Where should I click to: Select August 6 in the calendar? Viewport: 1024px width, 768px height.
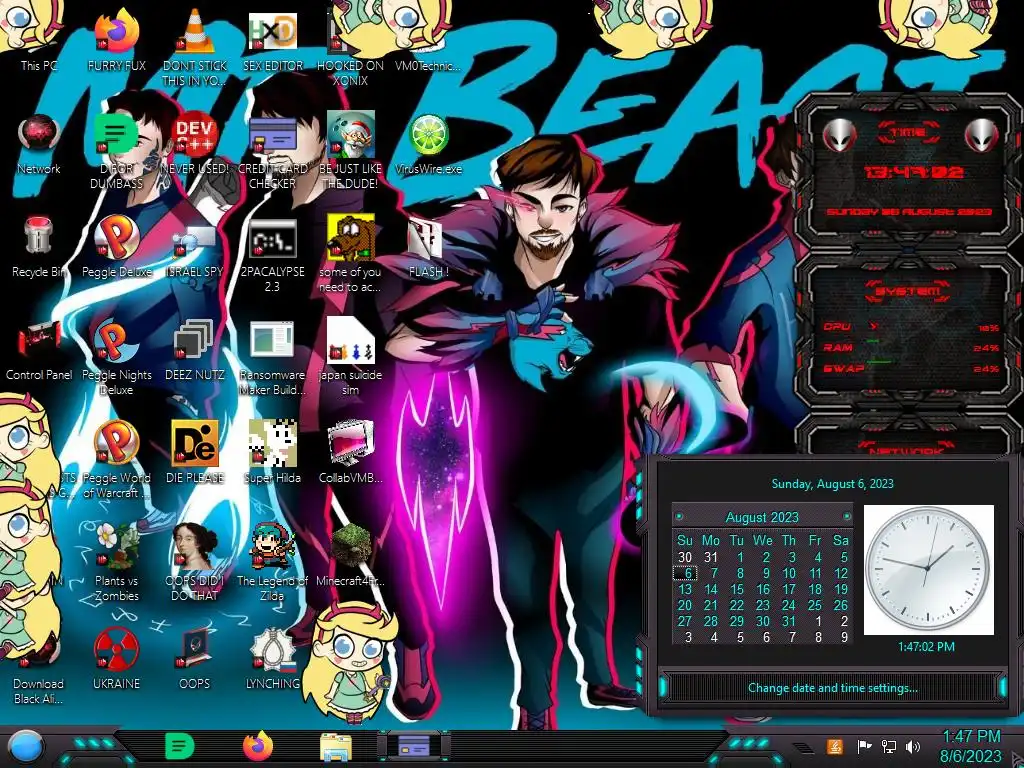tap(686, 573)
